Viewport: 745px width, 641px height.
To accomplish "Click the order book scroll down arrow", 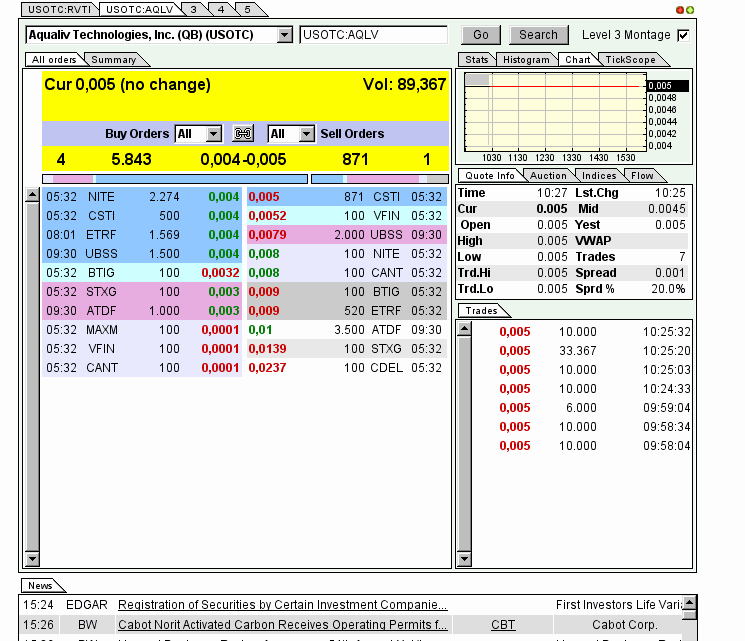I will point(32,558).
